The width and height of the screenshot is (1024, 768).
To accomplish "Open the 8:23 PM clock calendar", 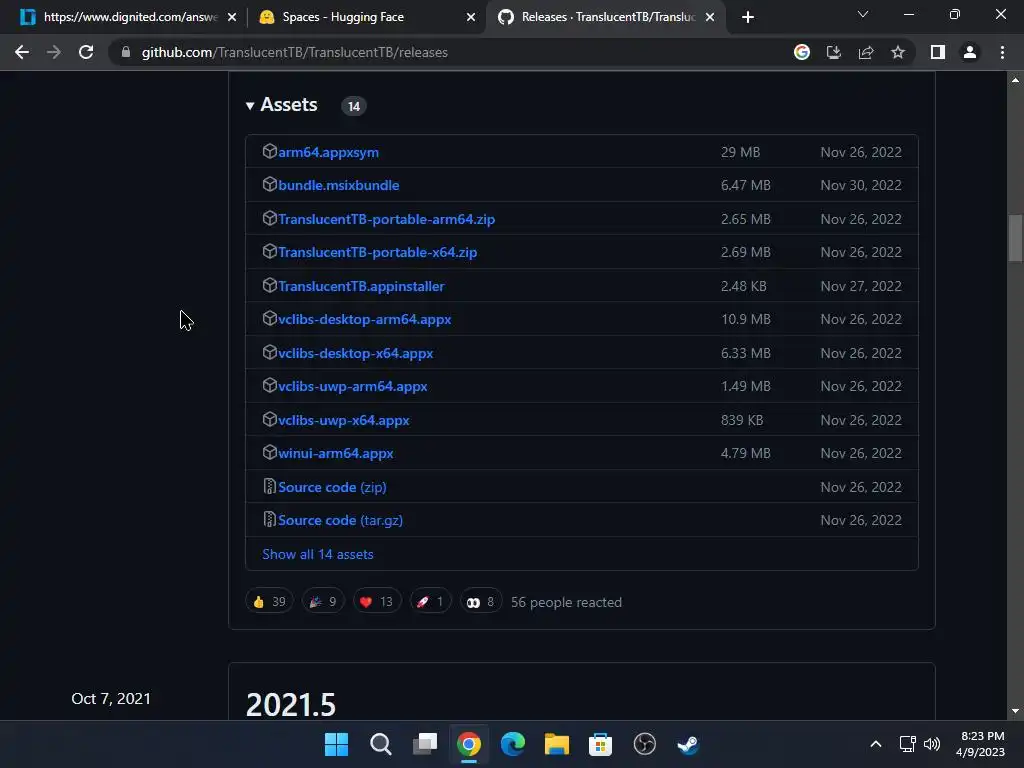I will point(980,744).
